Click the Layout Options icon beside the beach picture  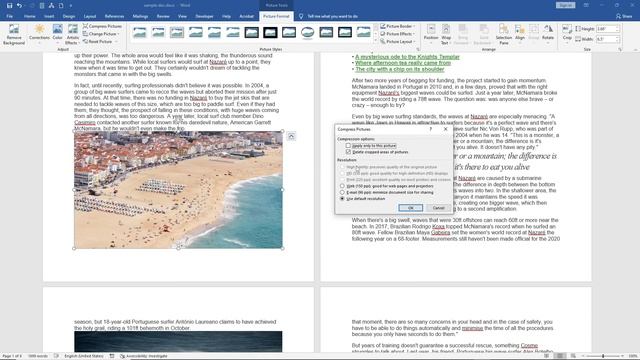click(291, 136)
